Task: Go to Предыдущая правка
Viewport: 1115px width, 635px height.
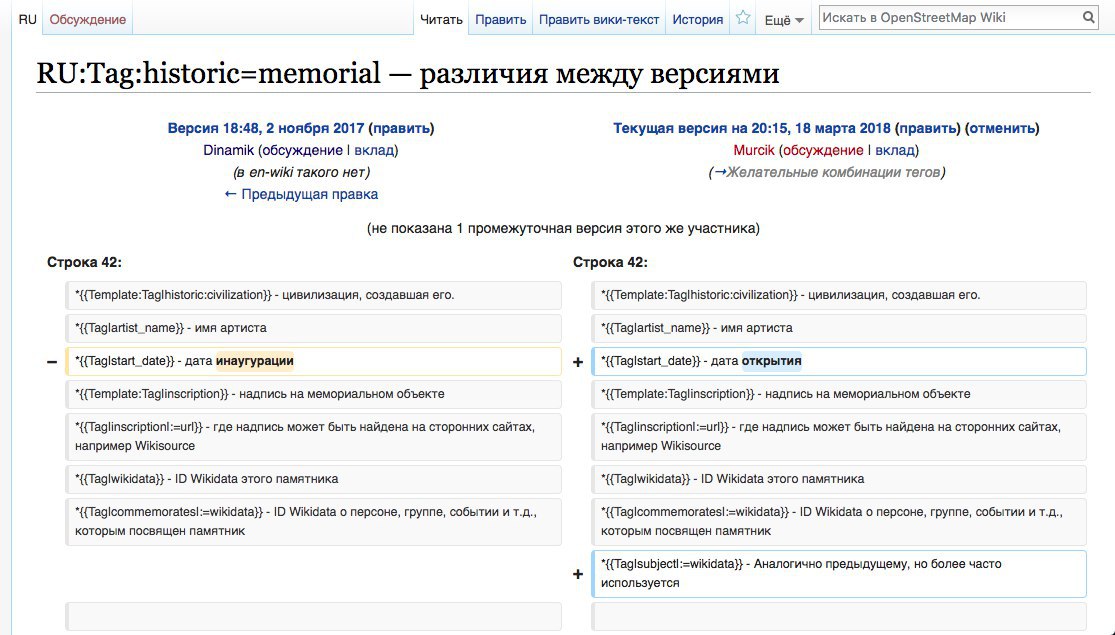Action: (x=301, y=194)
